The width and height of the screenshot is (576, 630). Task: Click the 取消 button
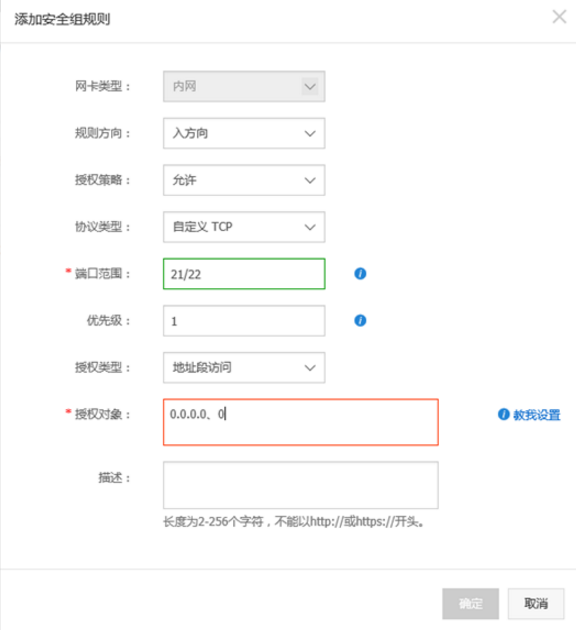pos(536,604)
